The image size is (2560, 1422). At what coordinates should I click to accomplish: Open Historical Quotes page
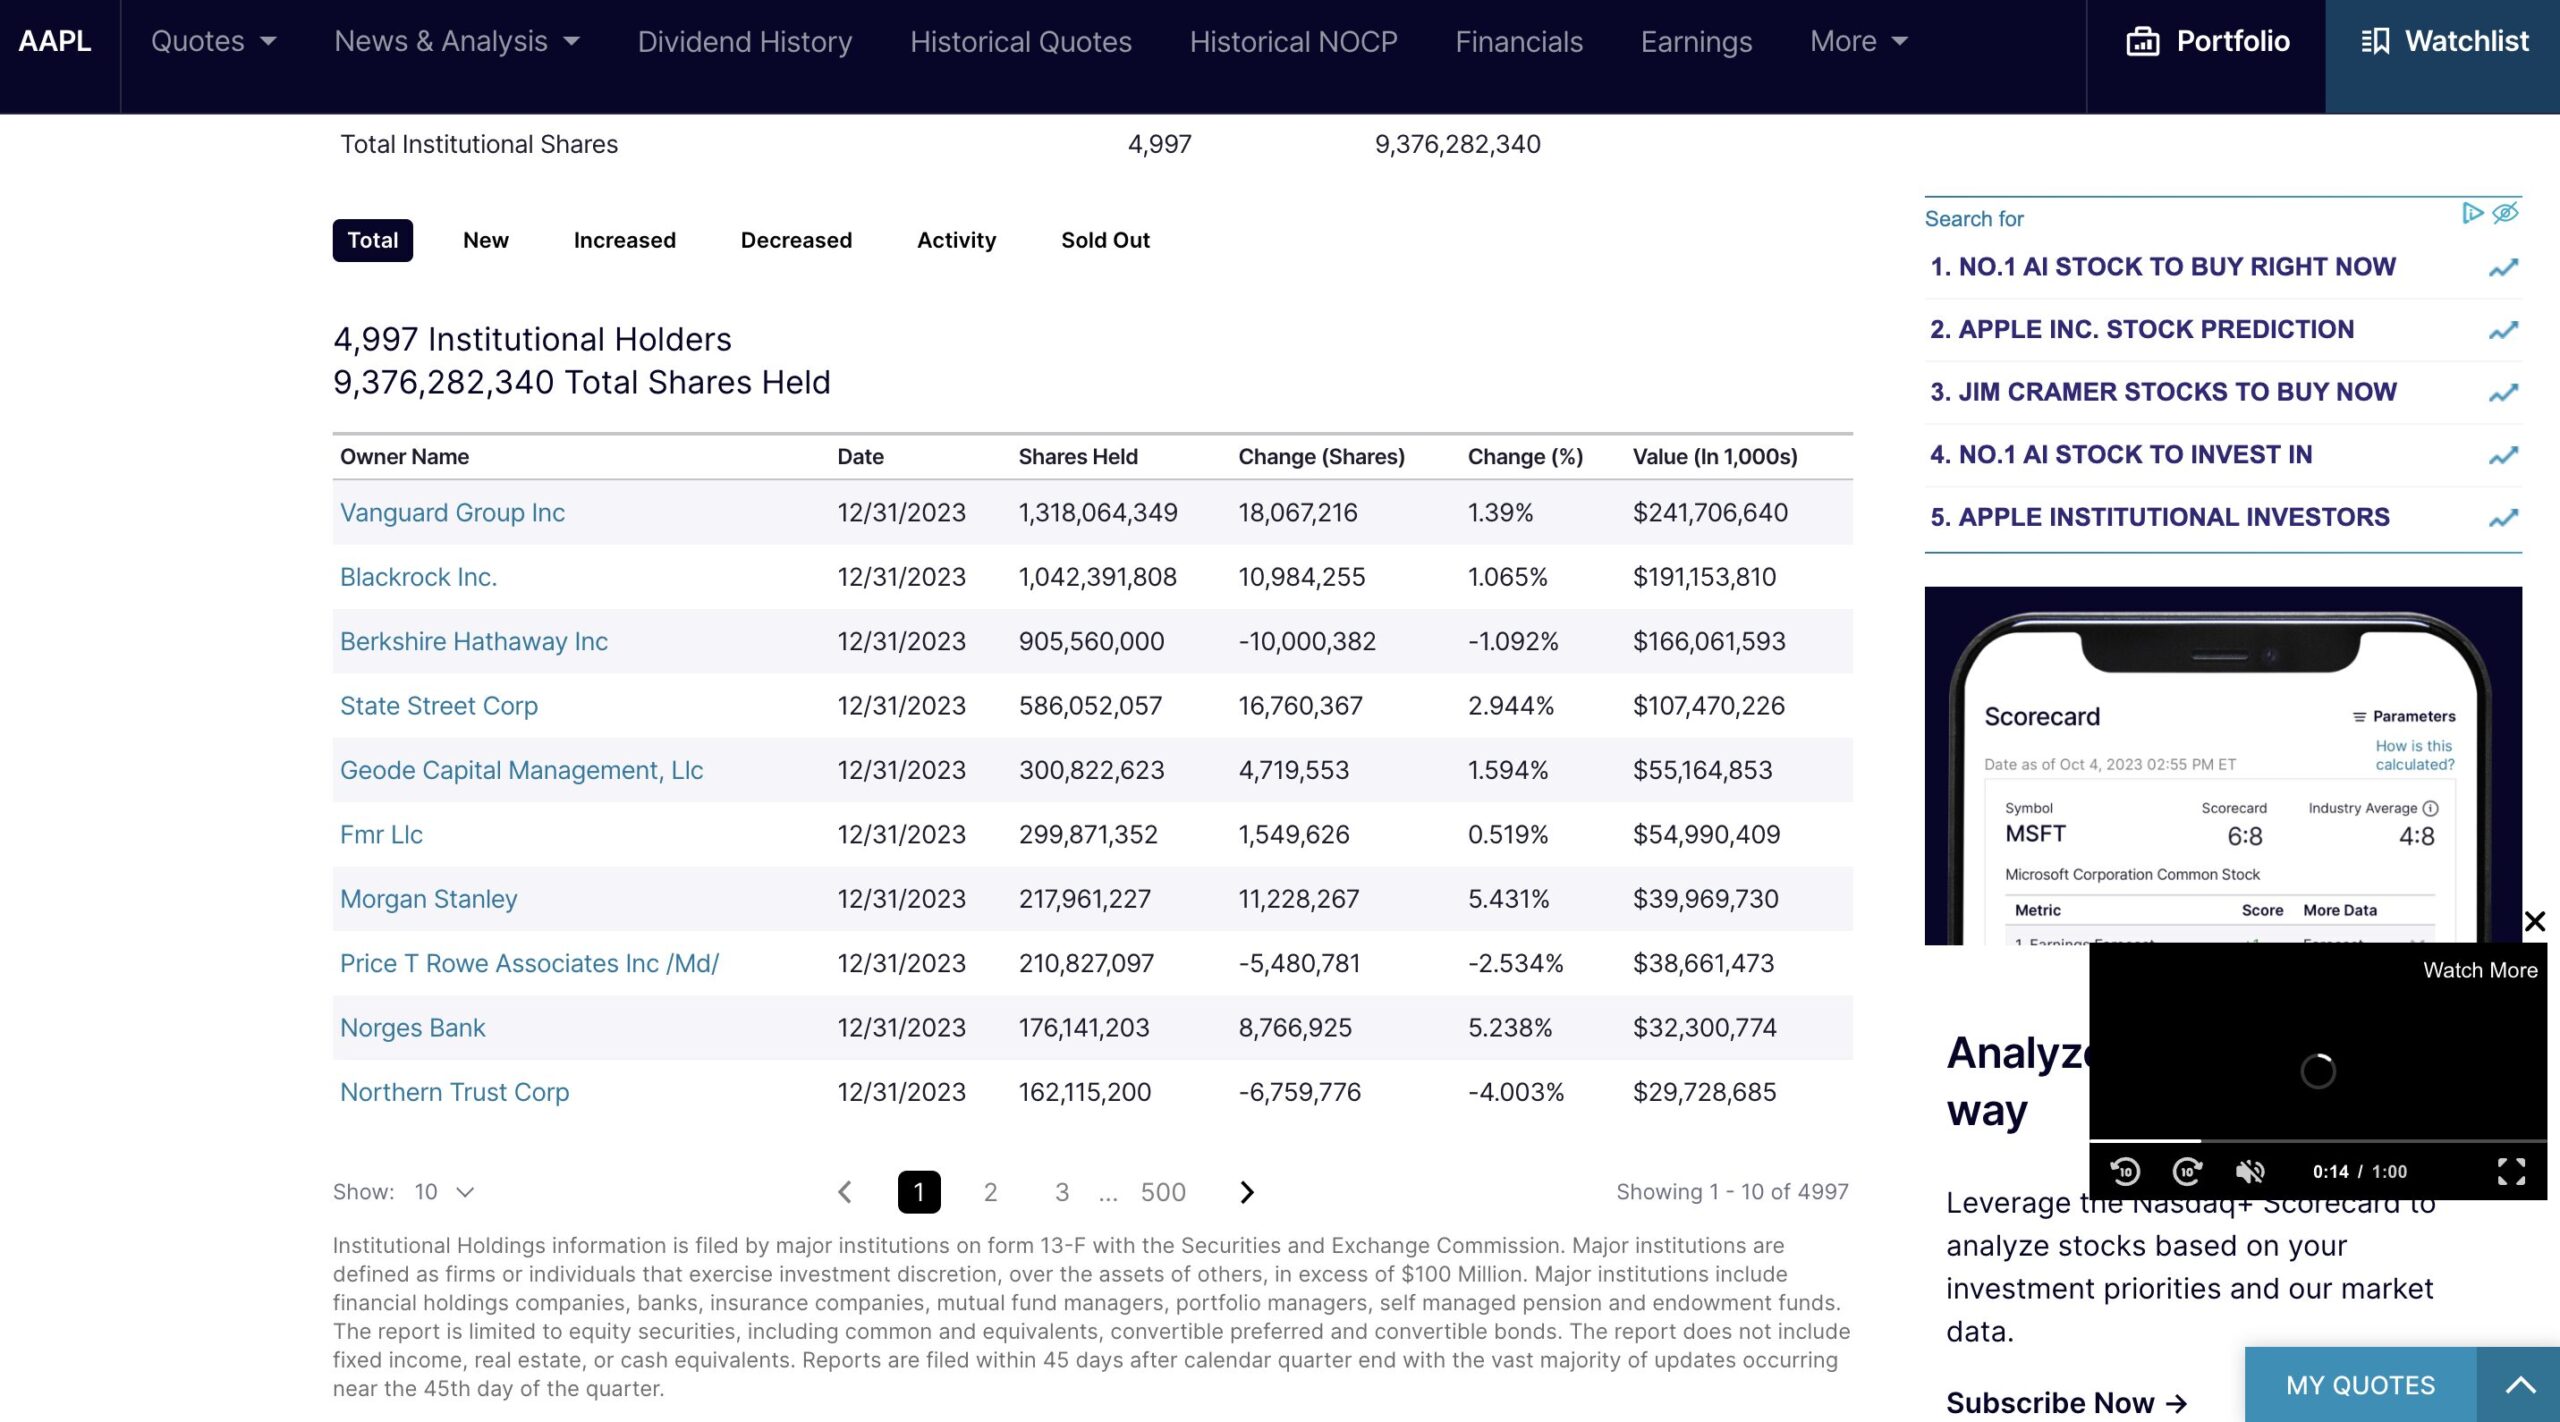click(x=1021, y=42)
